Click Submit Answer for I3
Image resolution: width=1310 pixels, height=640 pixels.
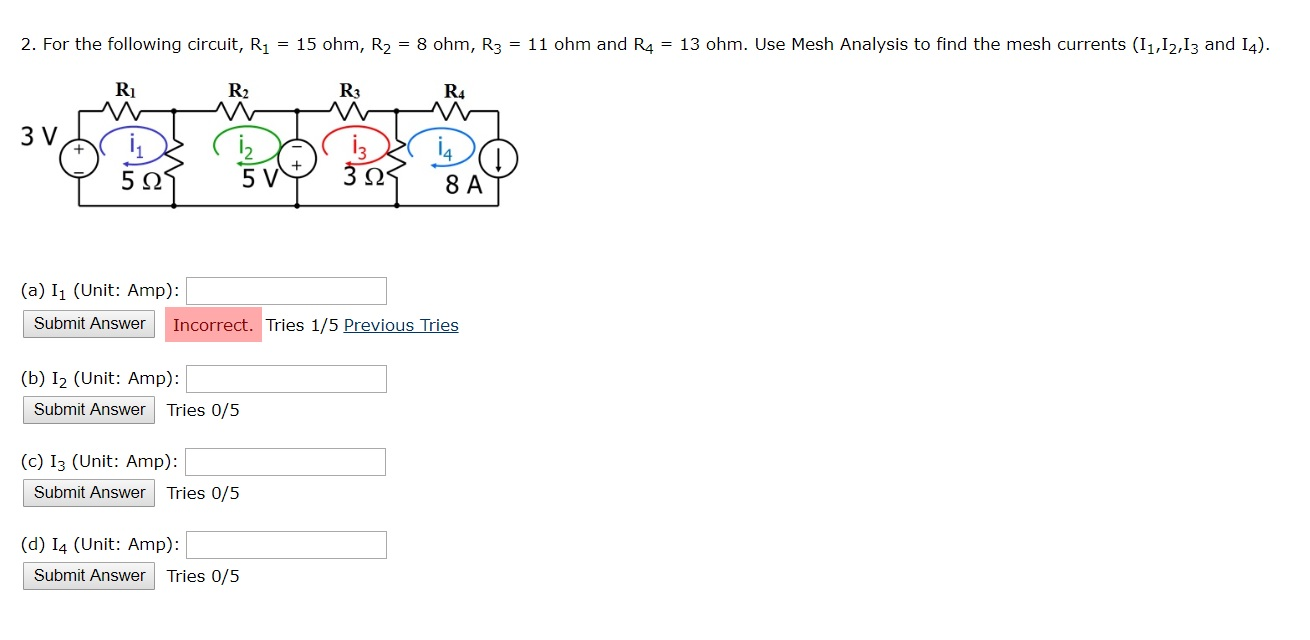pos(88,492)
